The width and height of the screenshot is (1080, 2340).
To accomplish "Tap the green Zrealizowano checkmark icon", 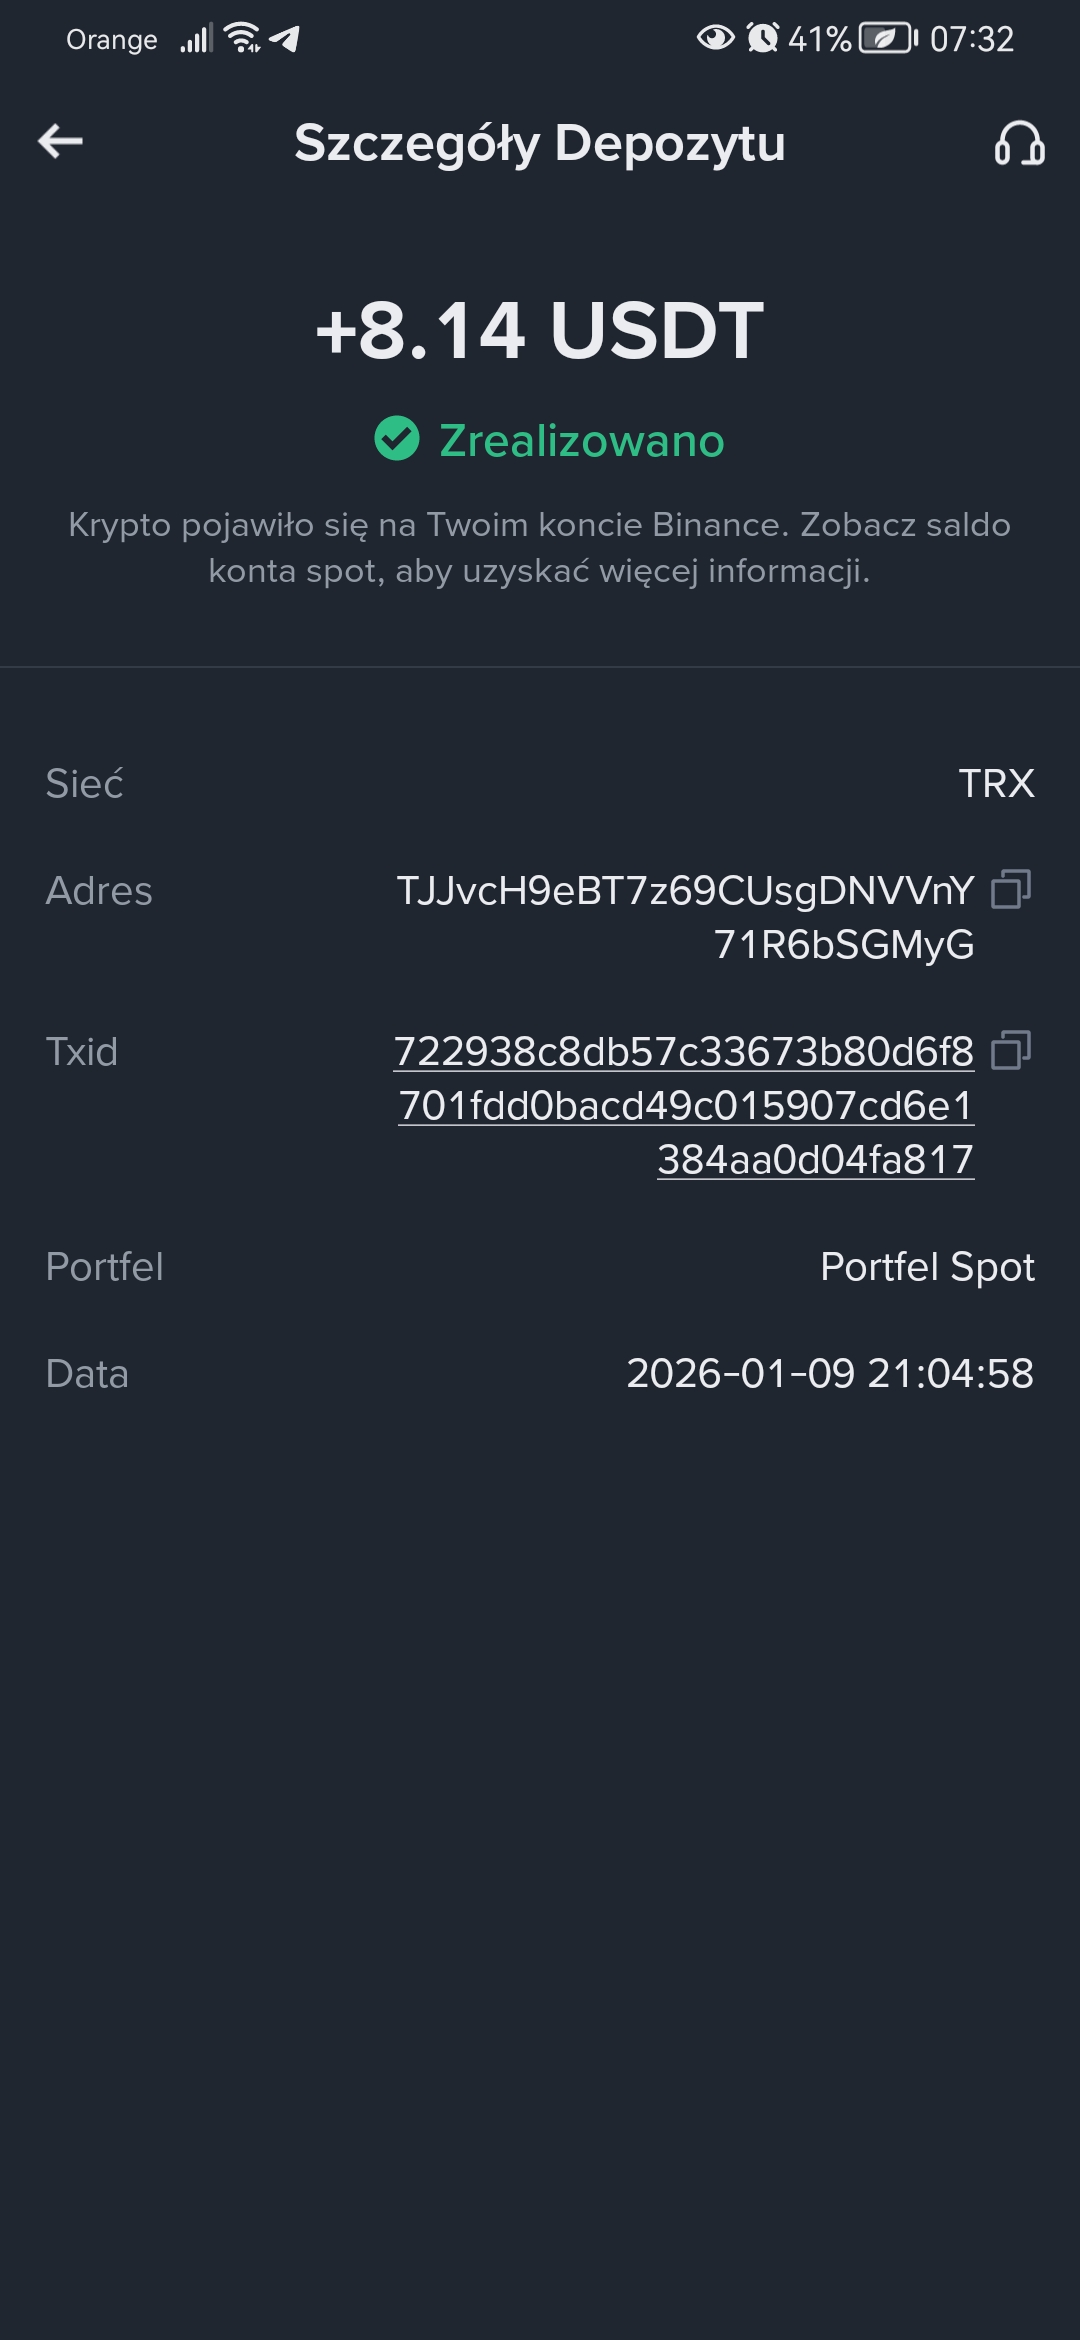I will (397, 439).
